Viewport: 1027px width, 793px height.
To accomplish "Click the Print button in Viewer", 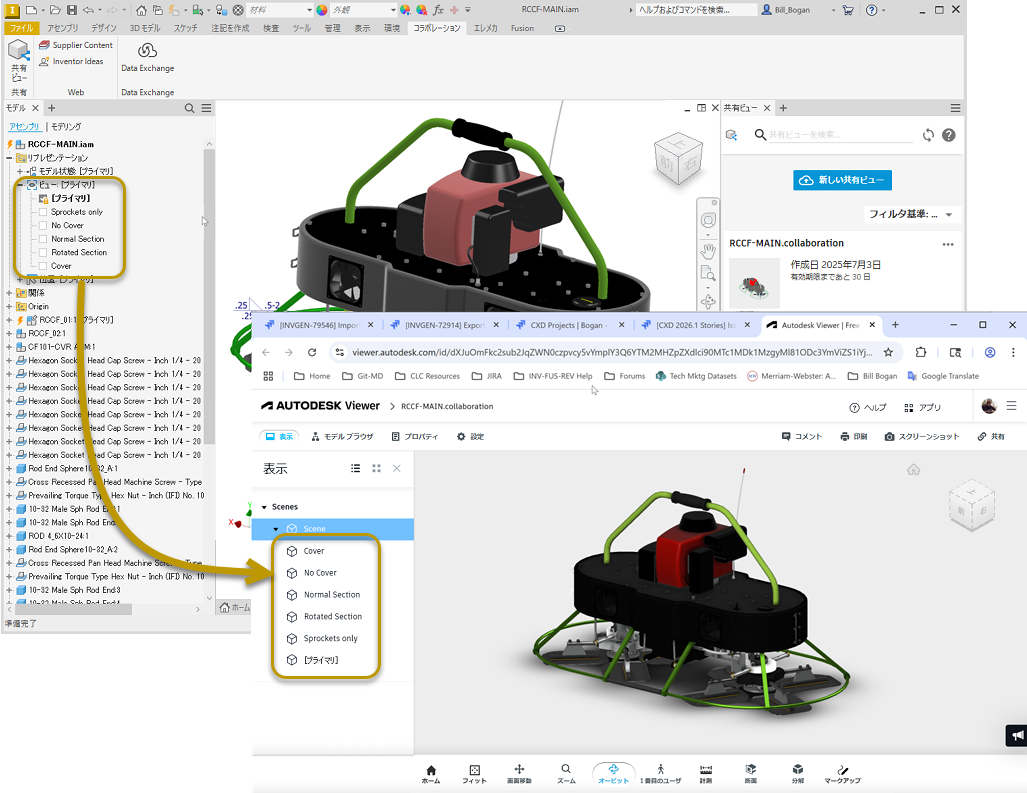I will pos(853,437).
